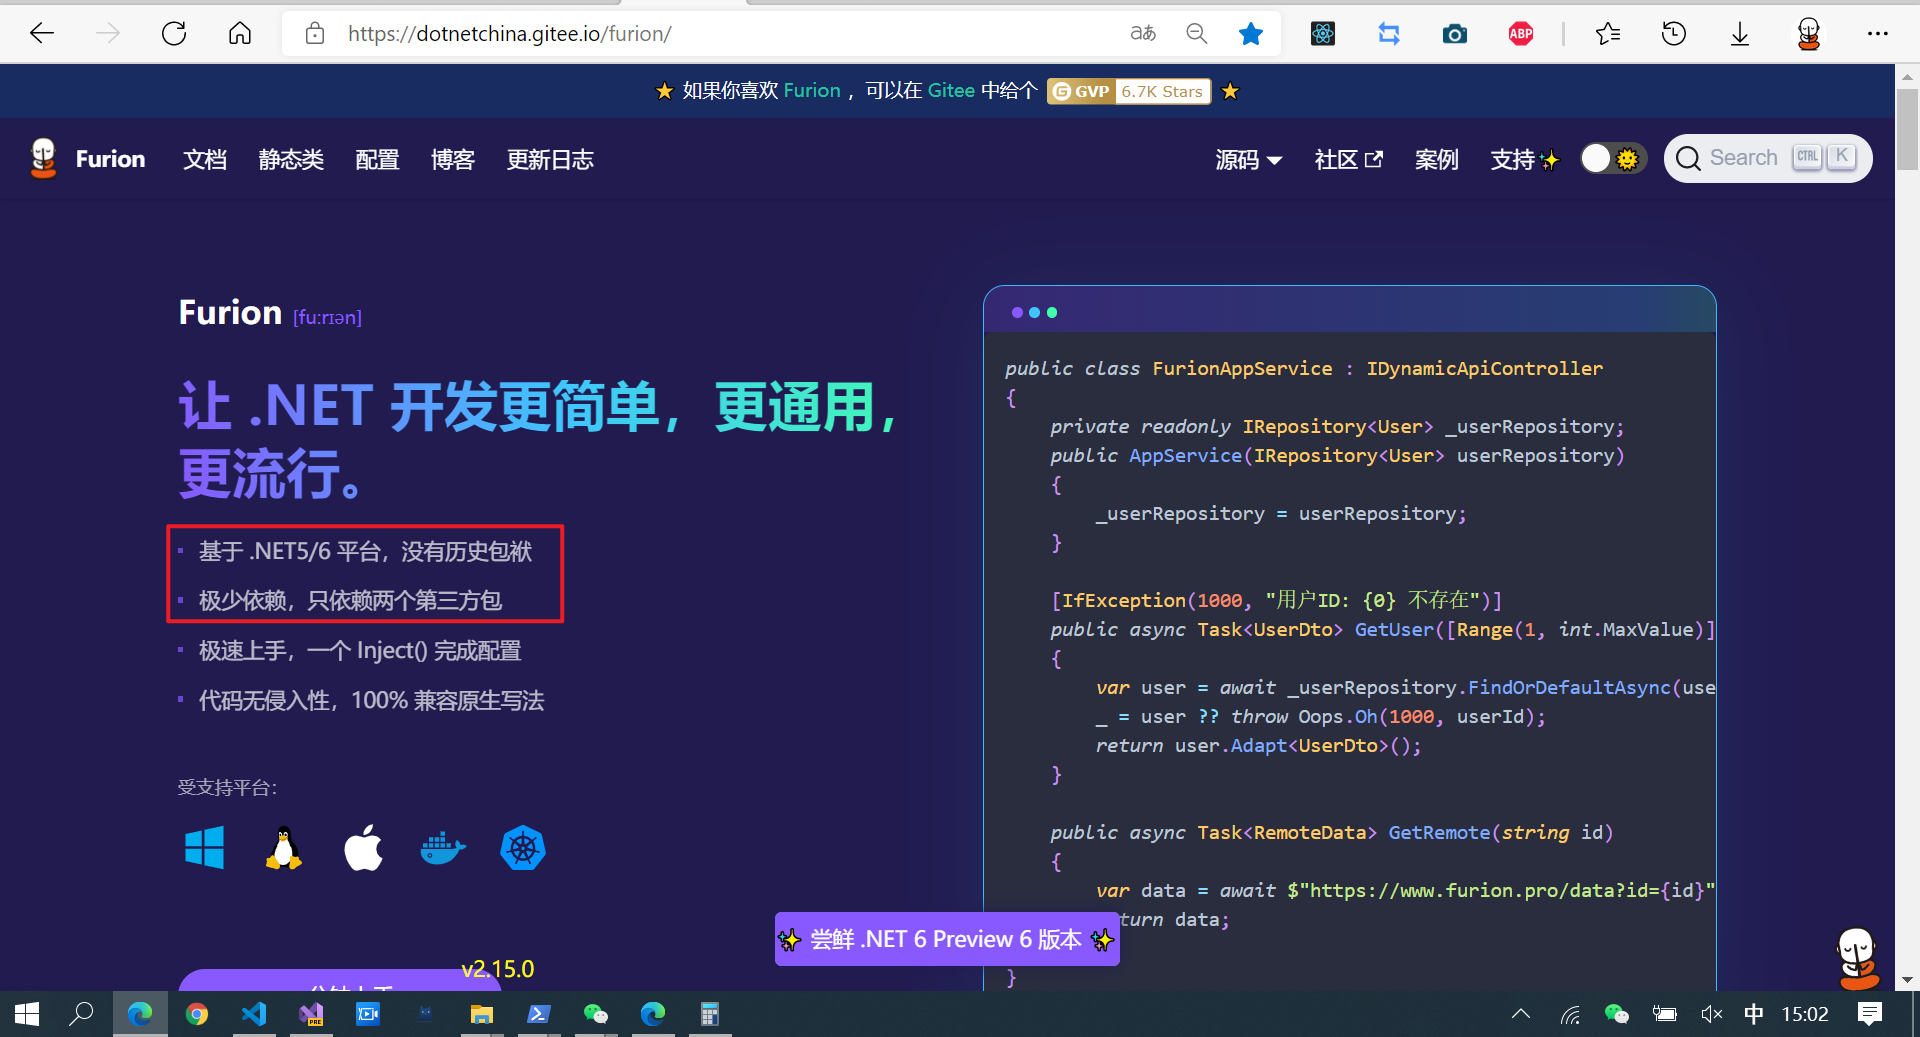Viewport: 1920px width, 1037px height.
Task: Open the read aloud/translate icon in address bar
Action: pyautogui.click(x=1143, y=34)
